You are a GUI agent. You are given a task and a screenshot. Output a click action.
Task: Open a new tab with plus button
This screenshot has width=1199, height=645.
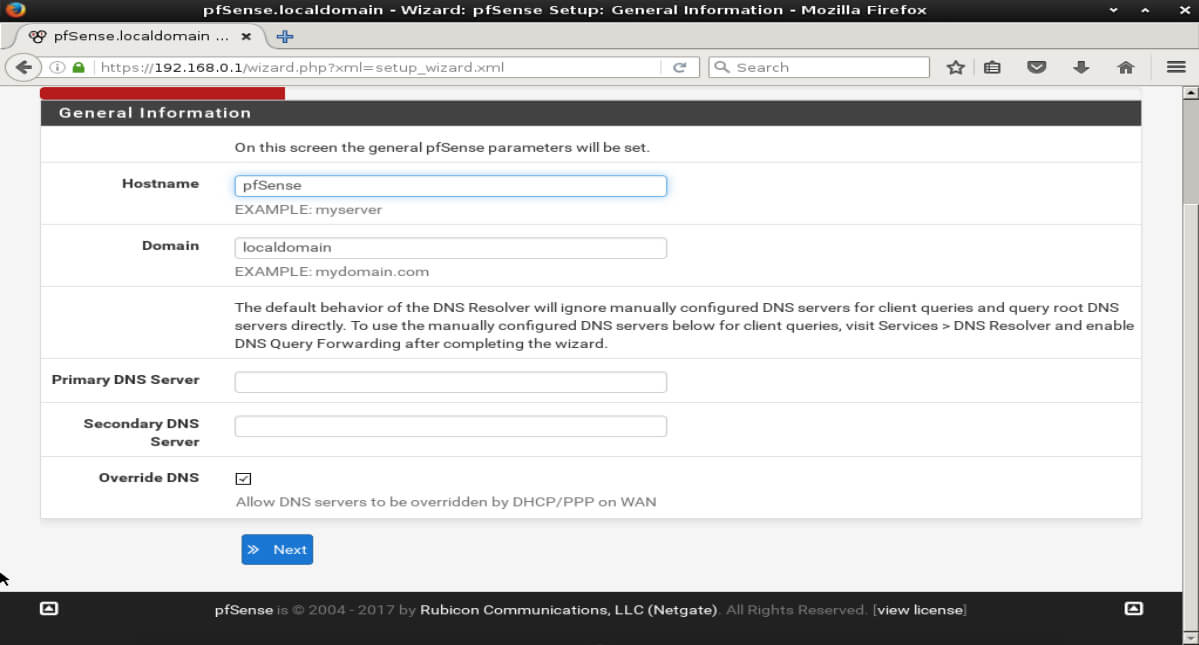coord(285,36)
